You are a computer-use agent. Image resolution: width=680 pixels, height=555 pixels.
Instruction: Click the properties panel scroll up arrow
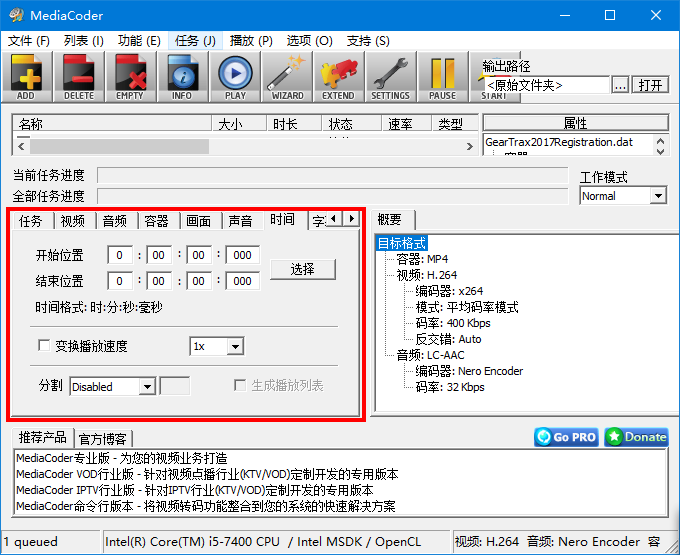pos(660,141)
